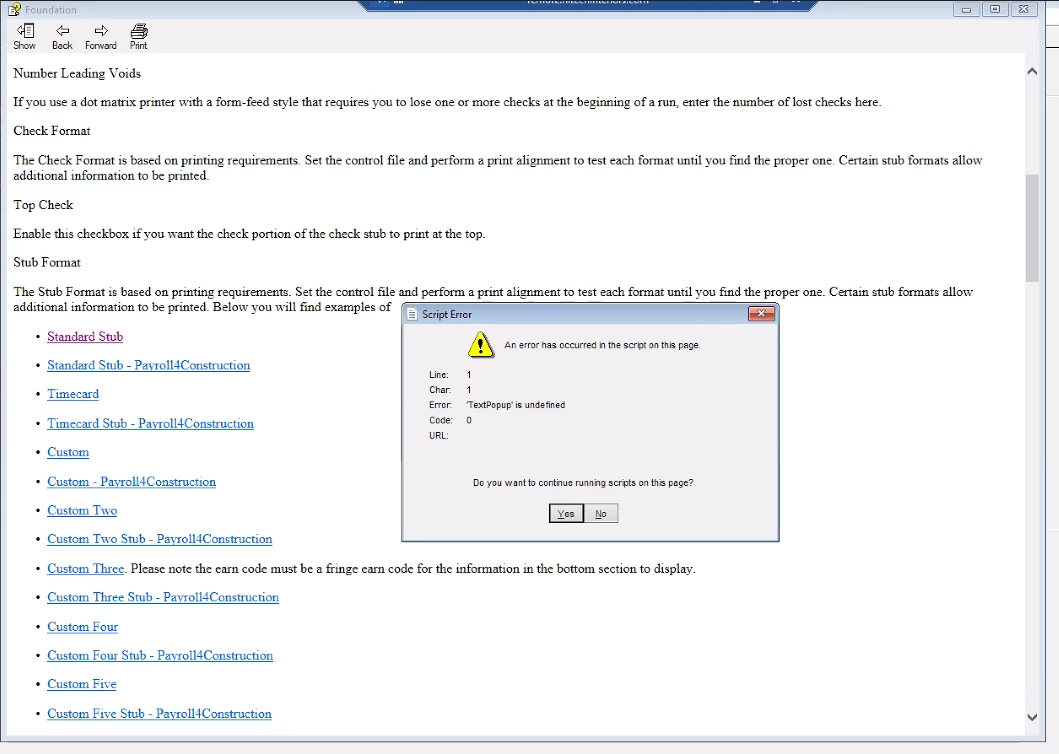Click the Foundation help window icon
The image size is (1059, 754).
click(x=14, y=9)
